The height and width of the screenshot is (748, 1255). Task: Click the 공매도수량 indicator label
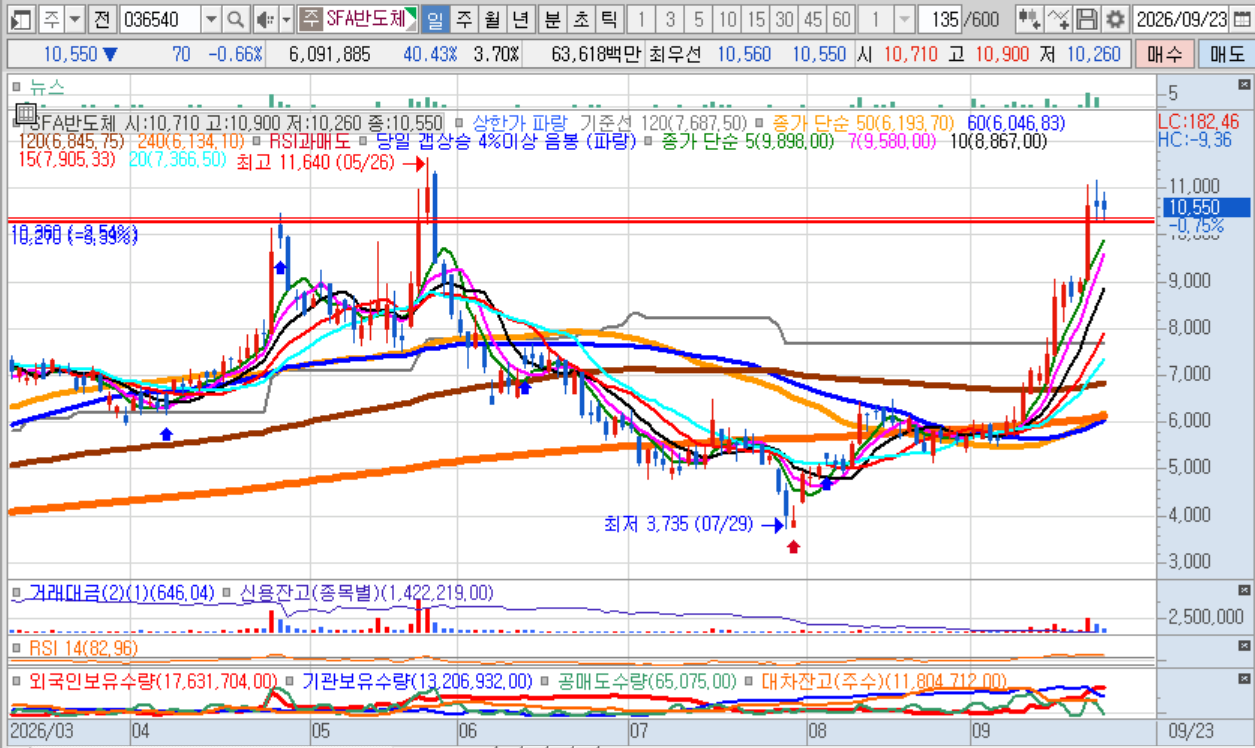647,681
